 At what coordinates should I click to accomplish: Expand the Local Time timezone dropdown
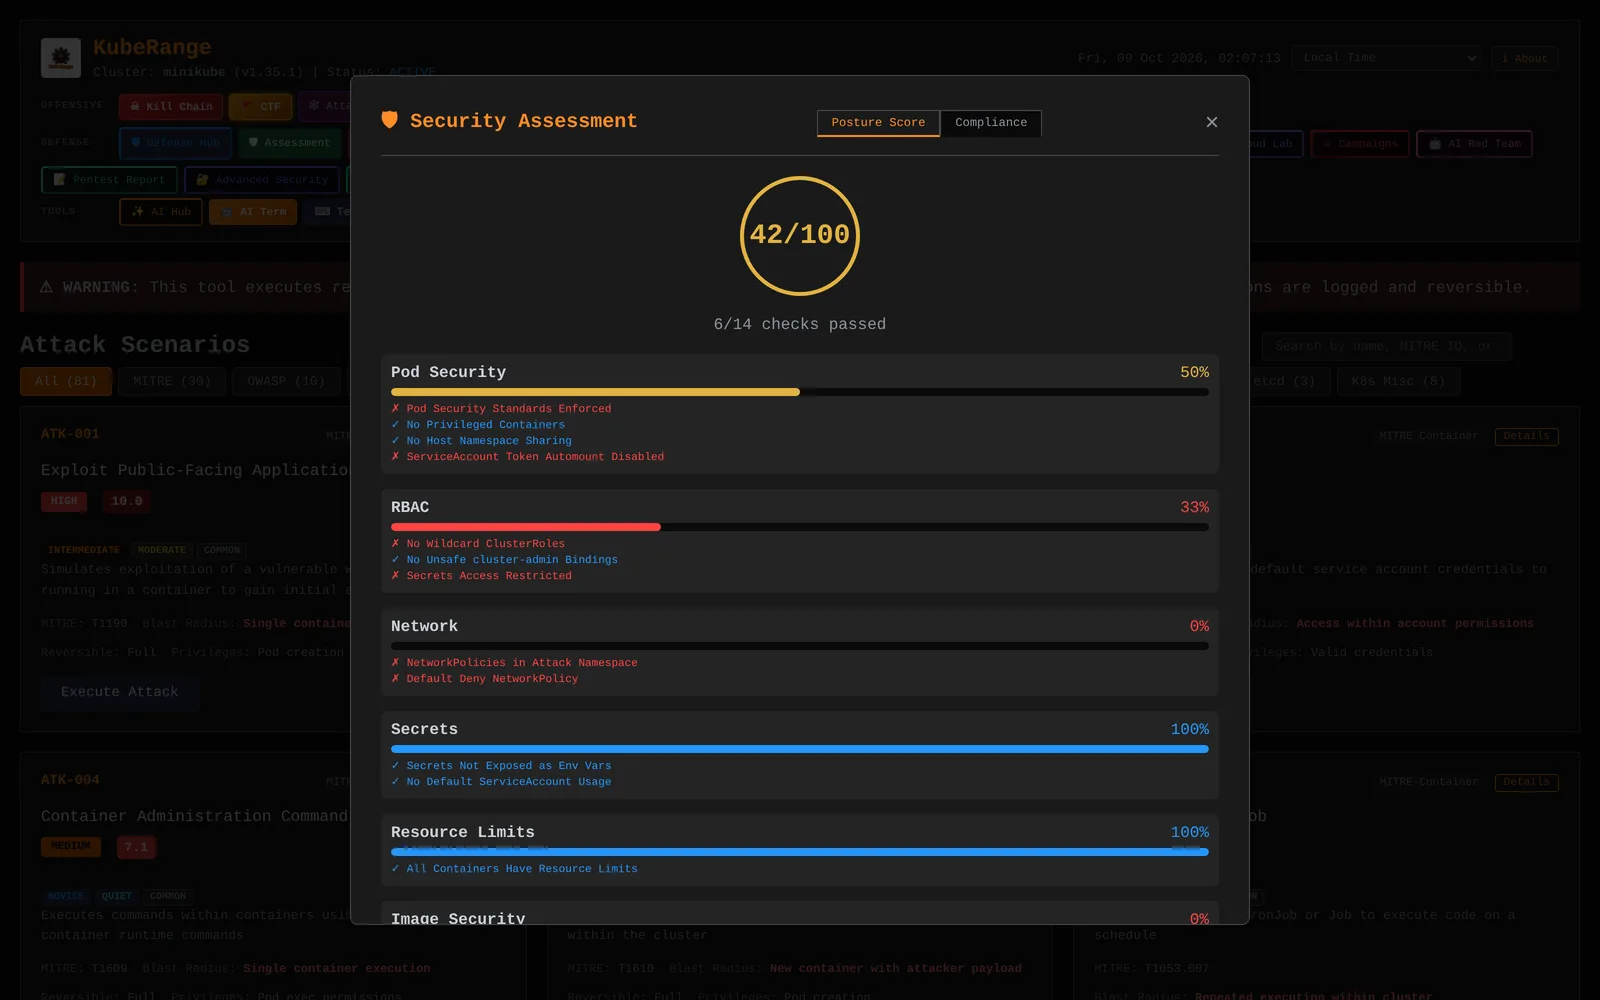1385,58
